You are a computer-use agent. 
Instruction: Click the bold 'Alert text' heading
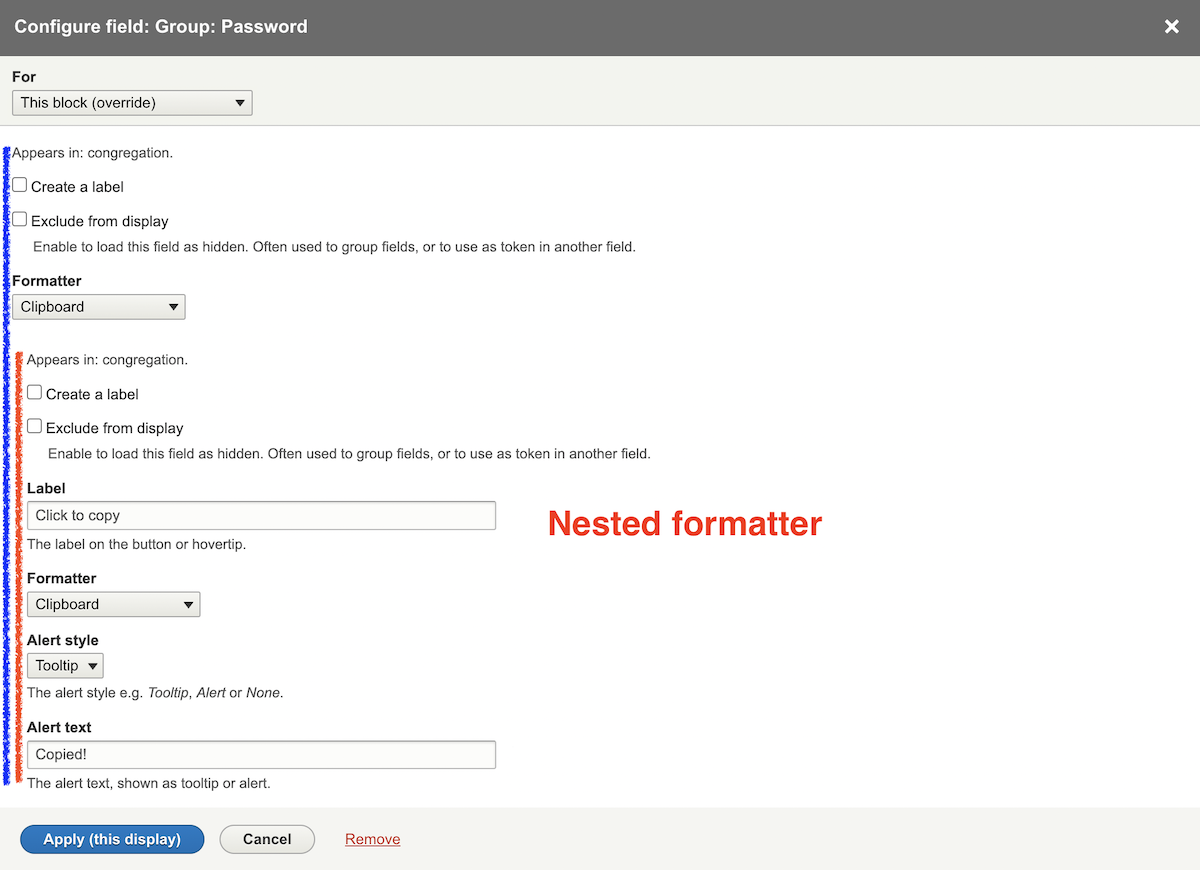59,727
